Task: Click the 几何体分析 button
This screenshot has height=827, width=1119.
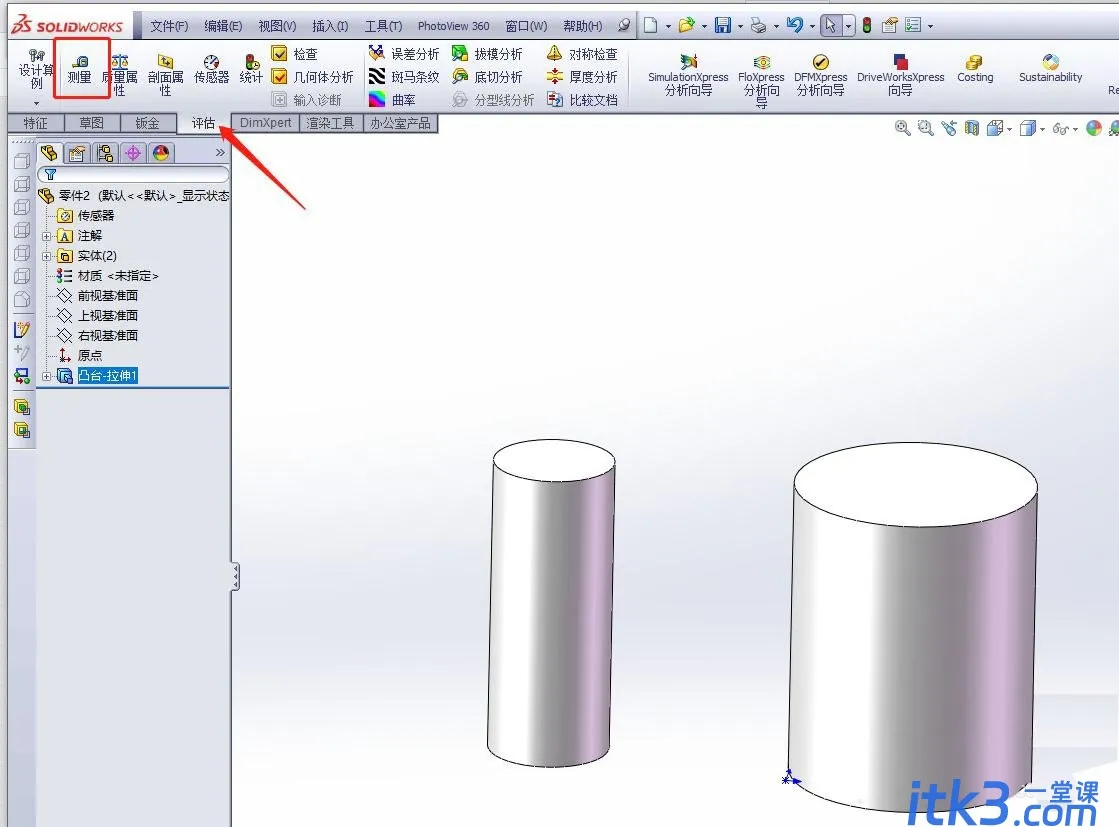Action: pyautogui.click(x=313, y=76)
